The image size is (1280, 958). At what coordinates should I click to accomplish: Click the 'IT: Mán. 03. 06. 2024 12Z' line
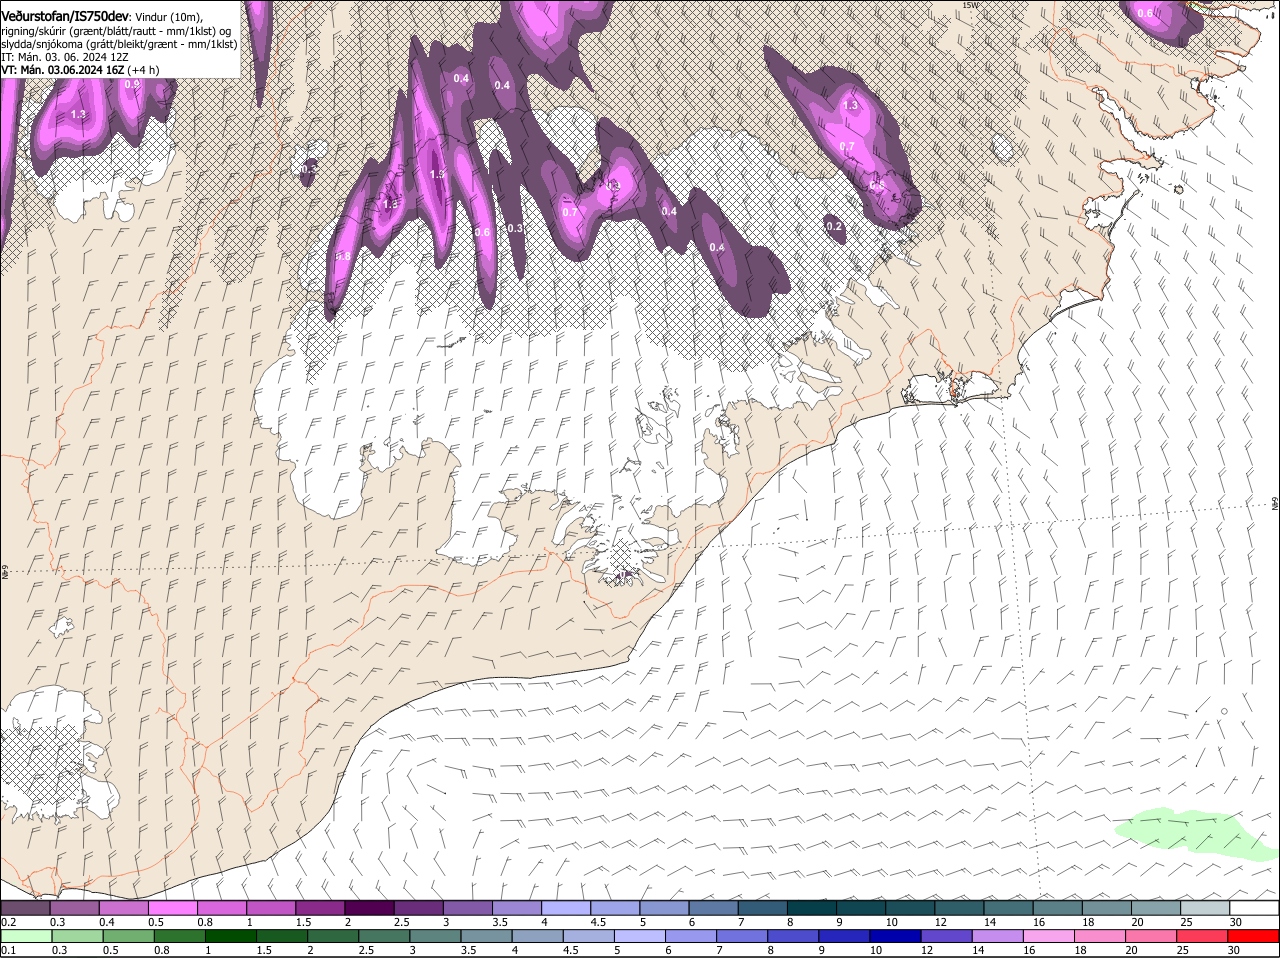65,57
